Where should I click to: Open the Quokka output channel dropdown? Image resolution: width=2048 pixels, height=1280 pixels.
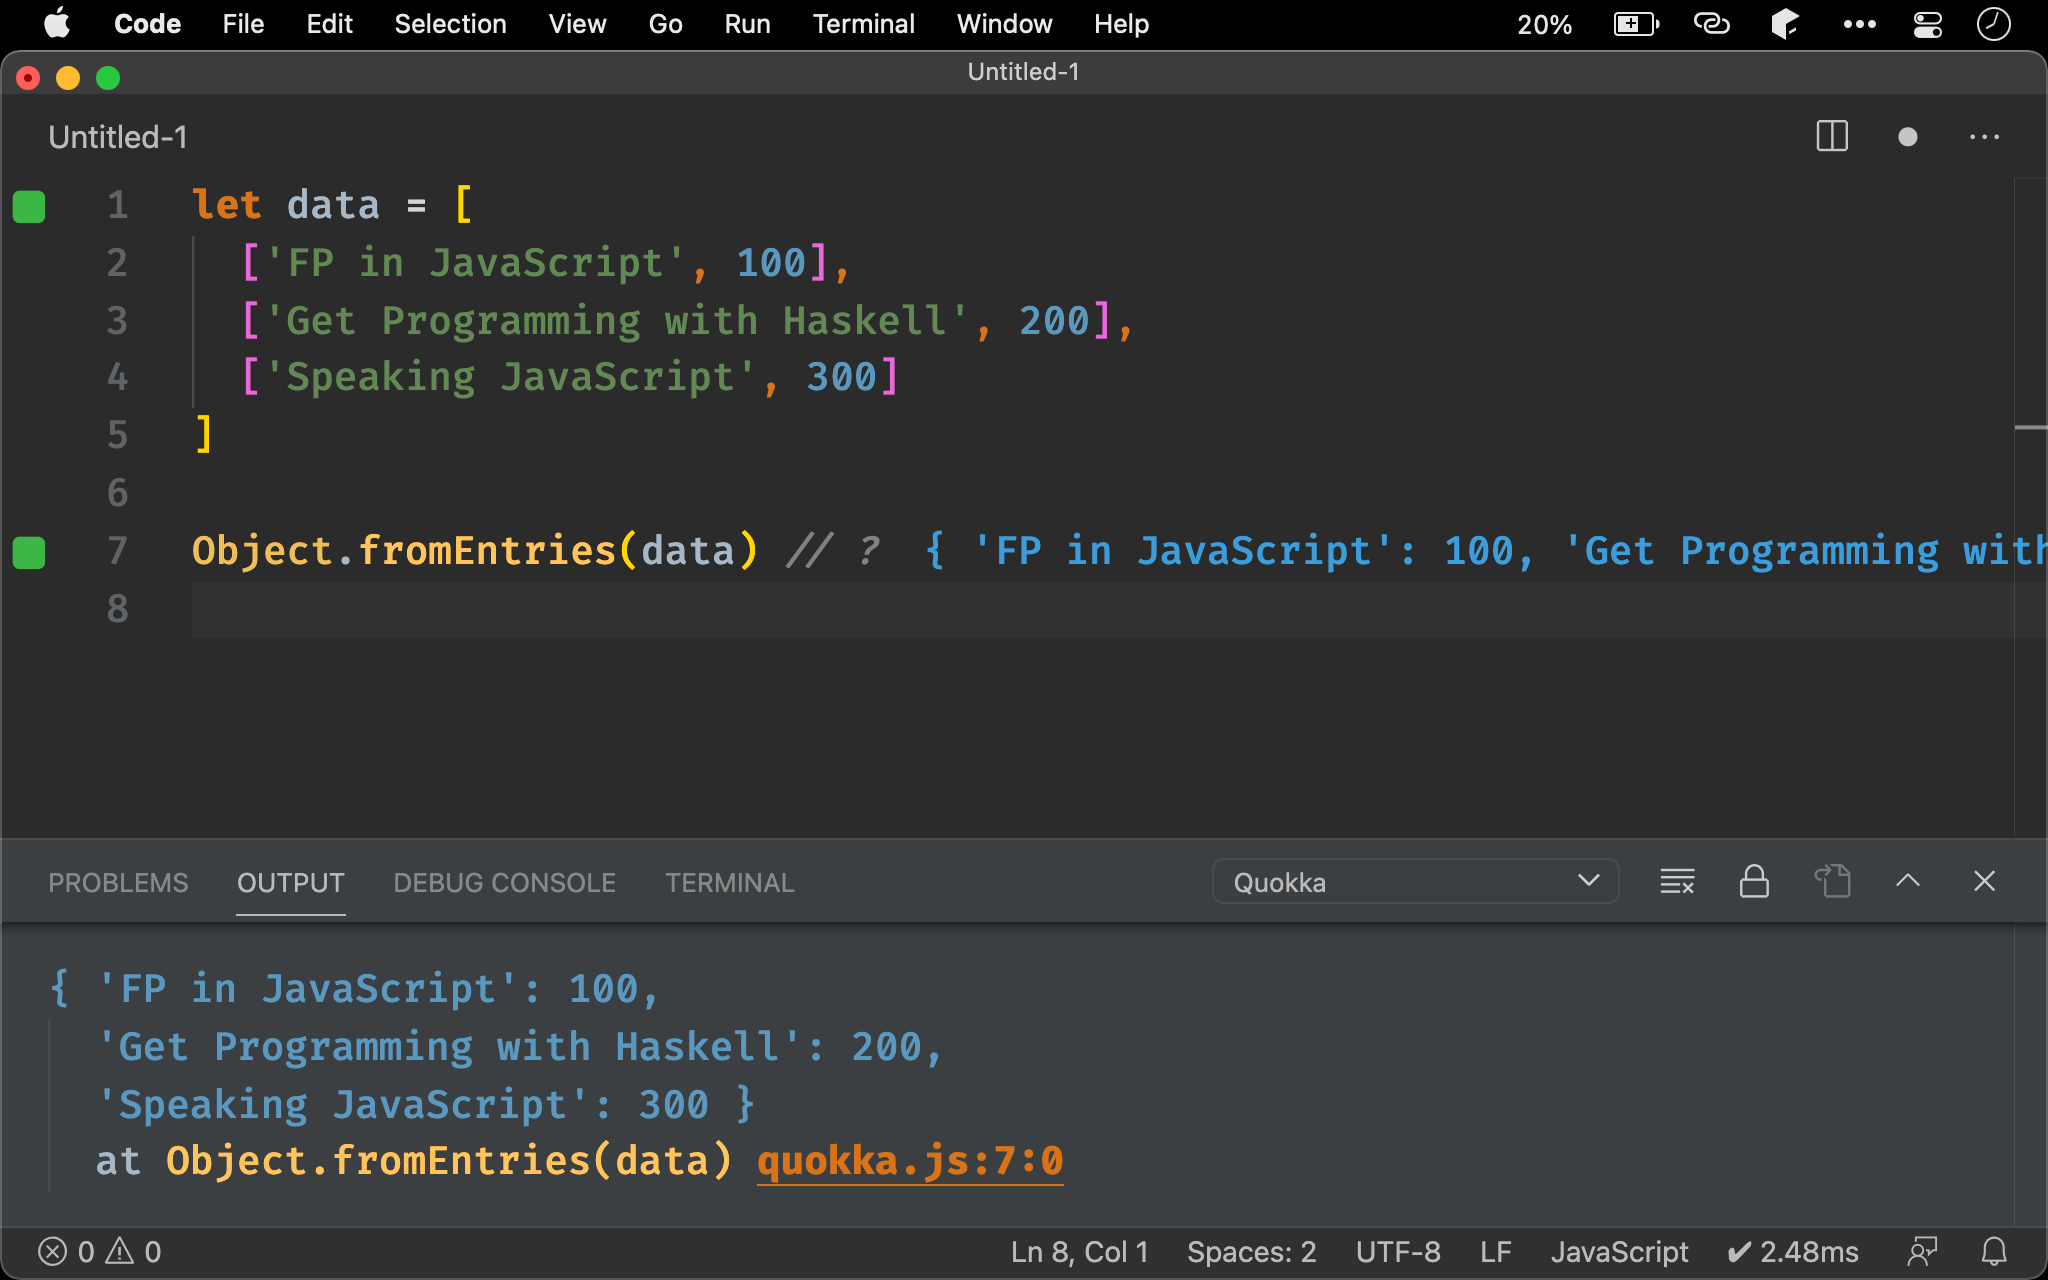pyautogui.click(x=1415, y=882)
